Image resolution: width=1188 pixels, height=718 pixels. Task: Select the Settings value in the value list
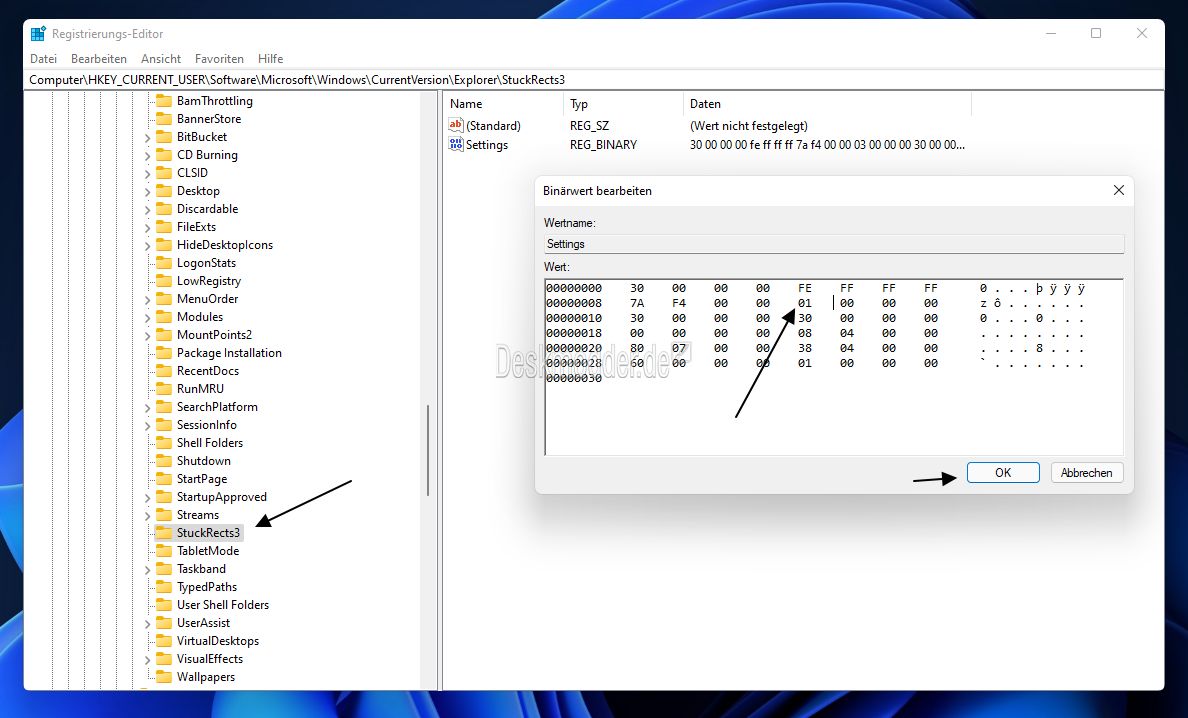coord(486,145)
